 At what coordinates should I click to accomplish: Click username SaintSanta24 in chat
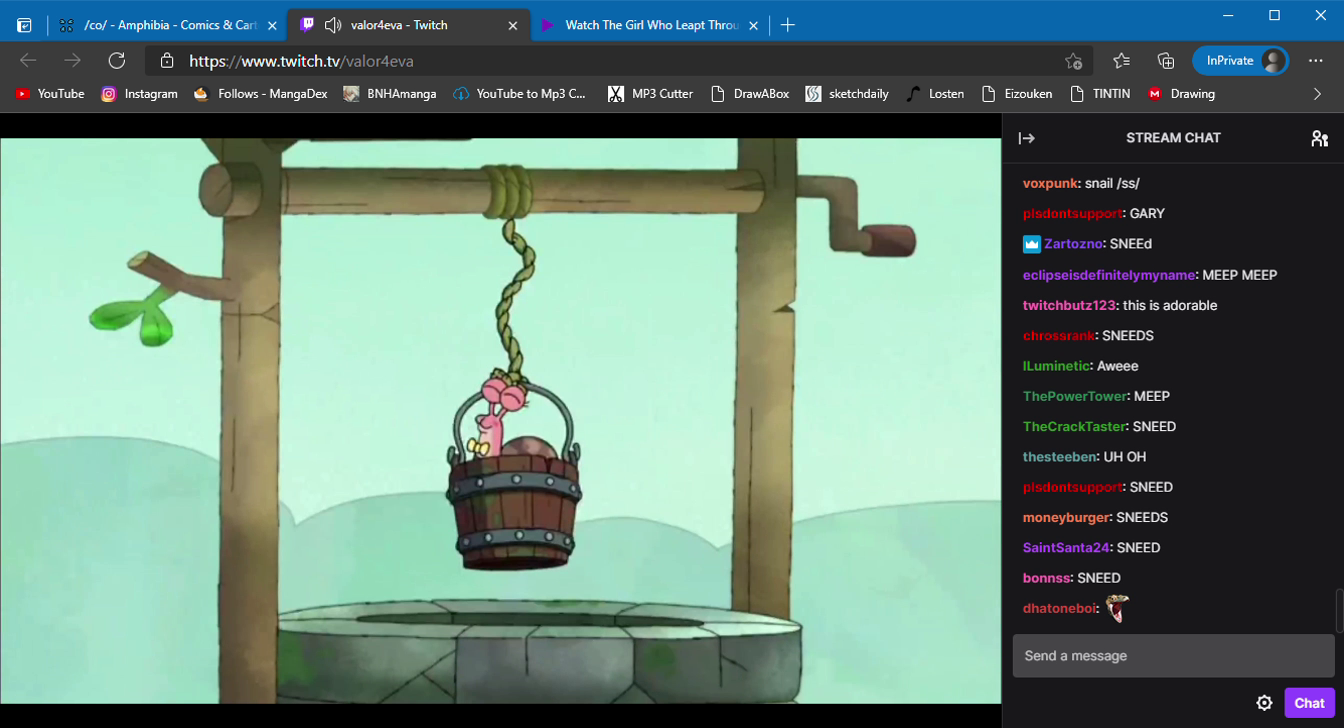coord(1066,548)
